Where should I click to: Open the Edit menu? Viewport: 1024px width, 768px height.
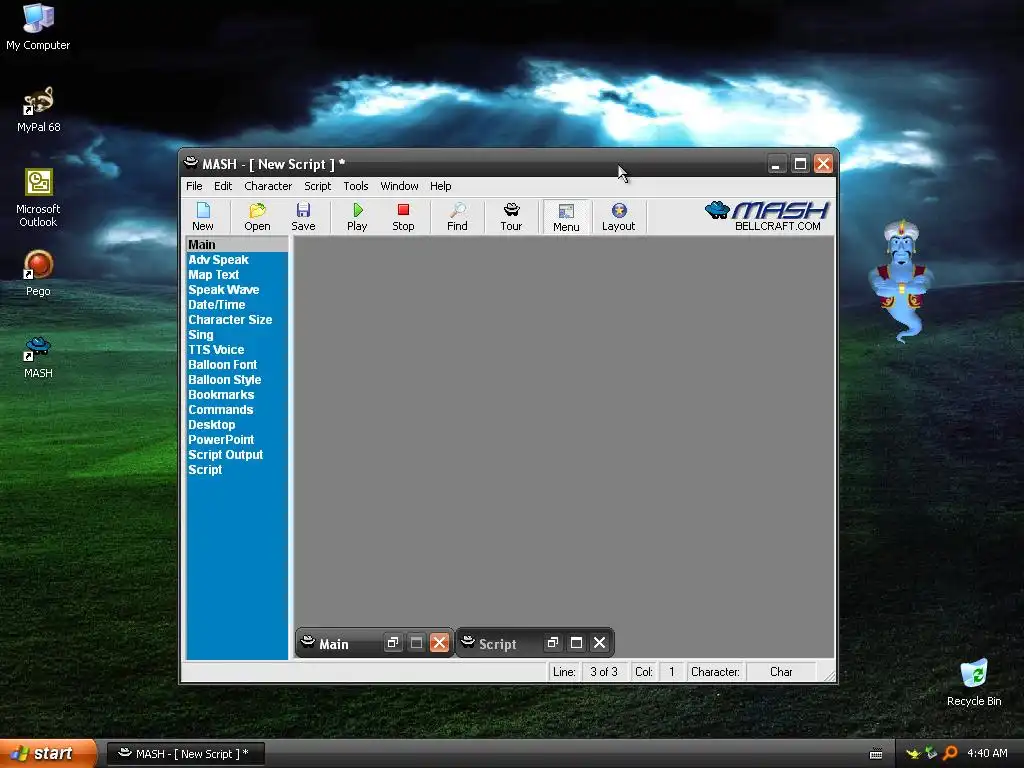coord(223,186)
